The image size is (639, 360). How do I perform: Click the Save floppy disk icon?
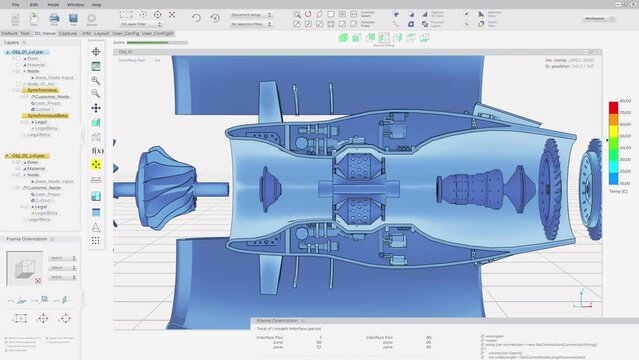click(73, 18)
